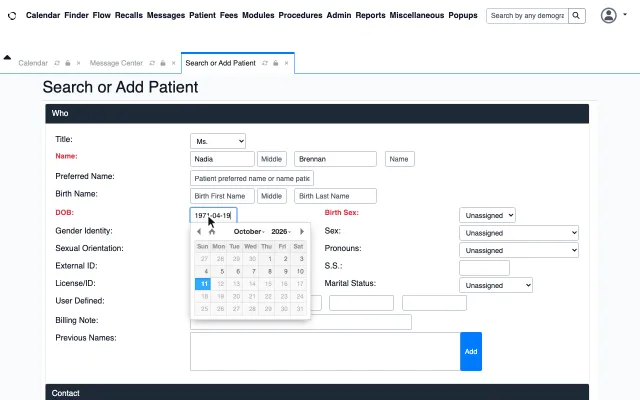Viewport: 640px width, 400px height.
Task: Lock the Search or Add Patient tab
Action: click(276, 63)
